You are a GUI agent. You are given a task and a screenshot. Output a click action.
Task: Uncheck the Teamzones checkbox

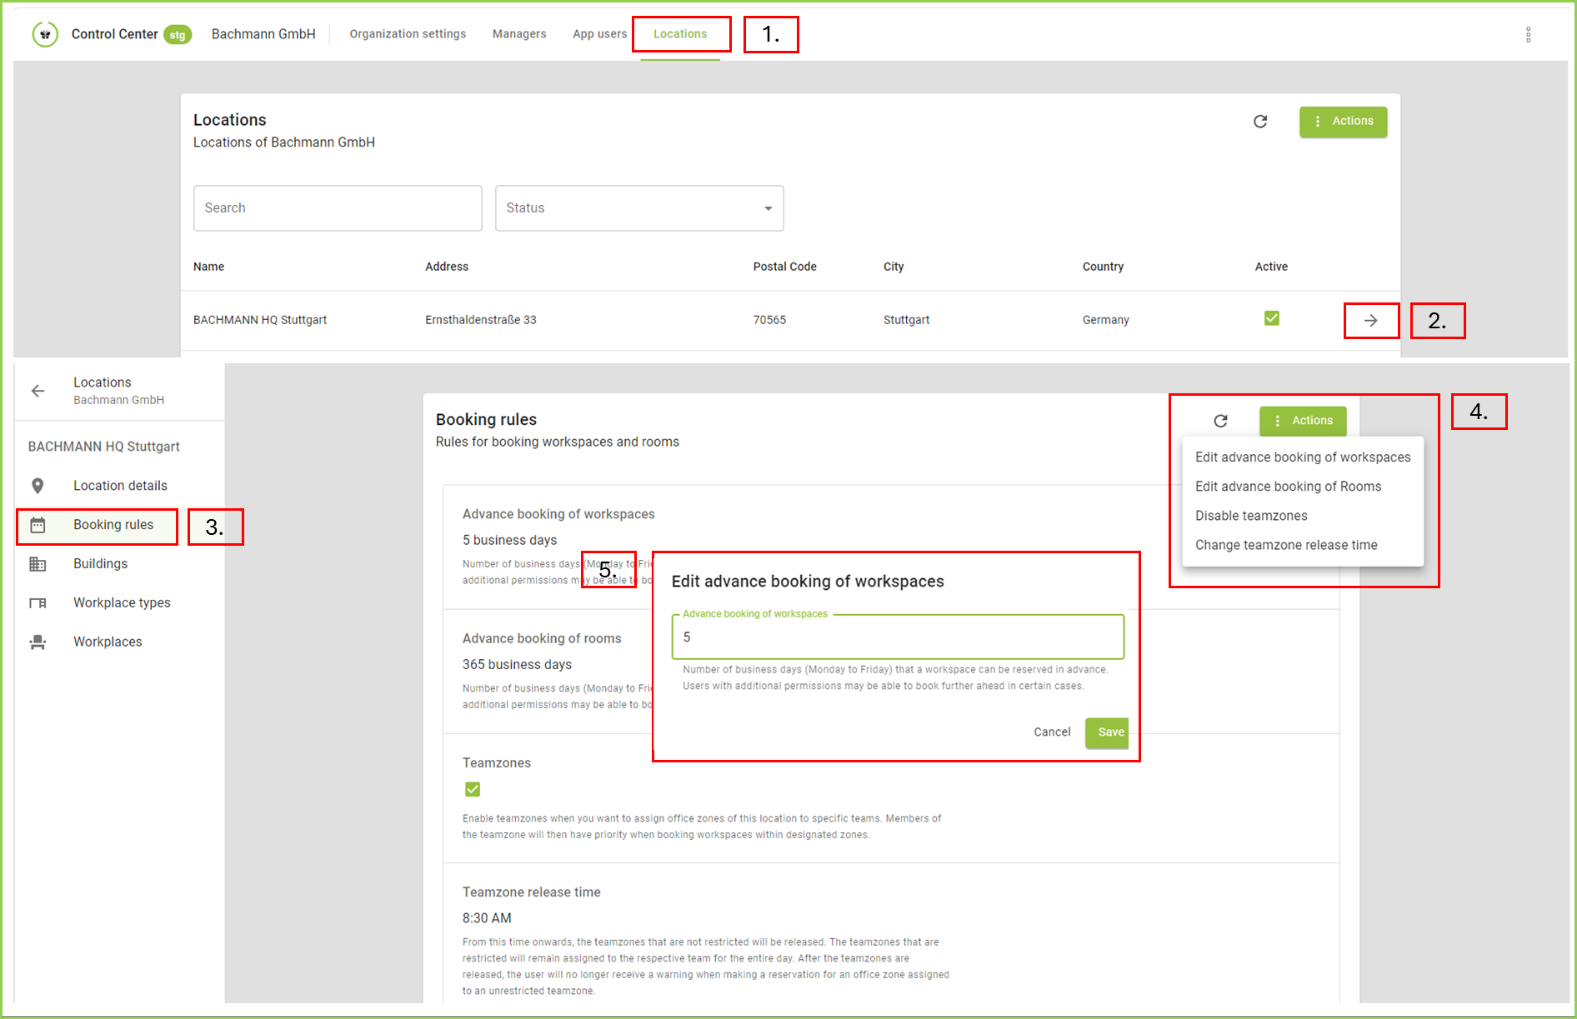pyautogui.click(x=473, y=790)
